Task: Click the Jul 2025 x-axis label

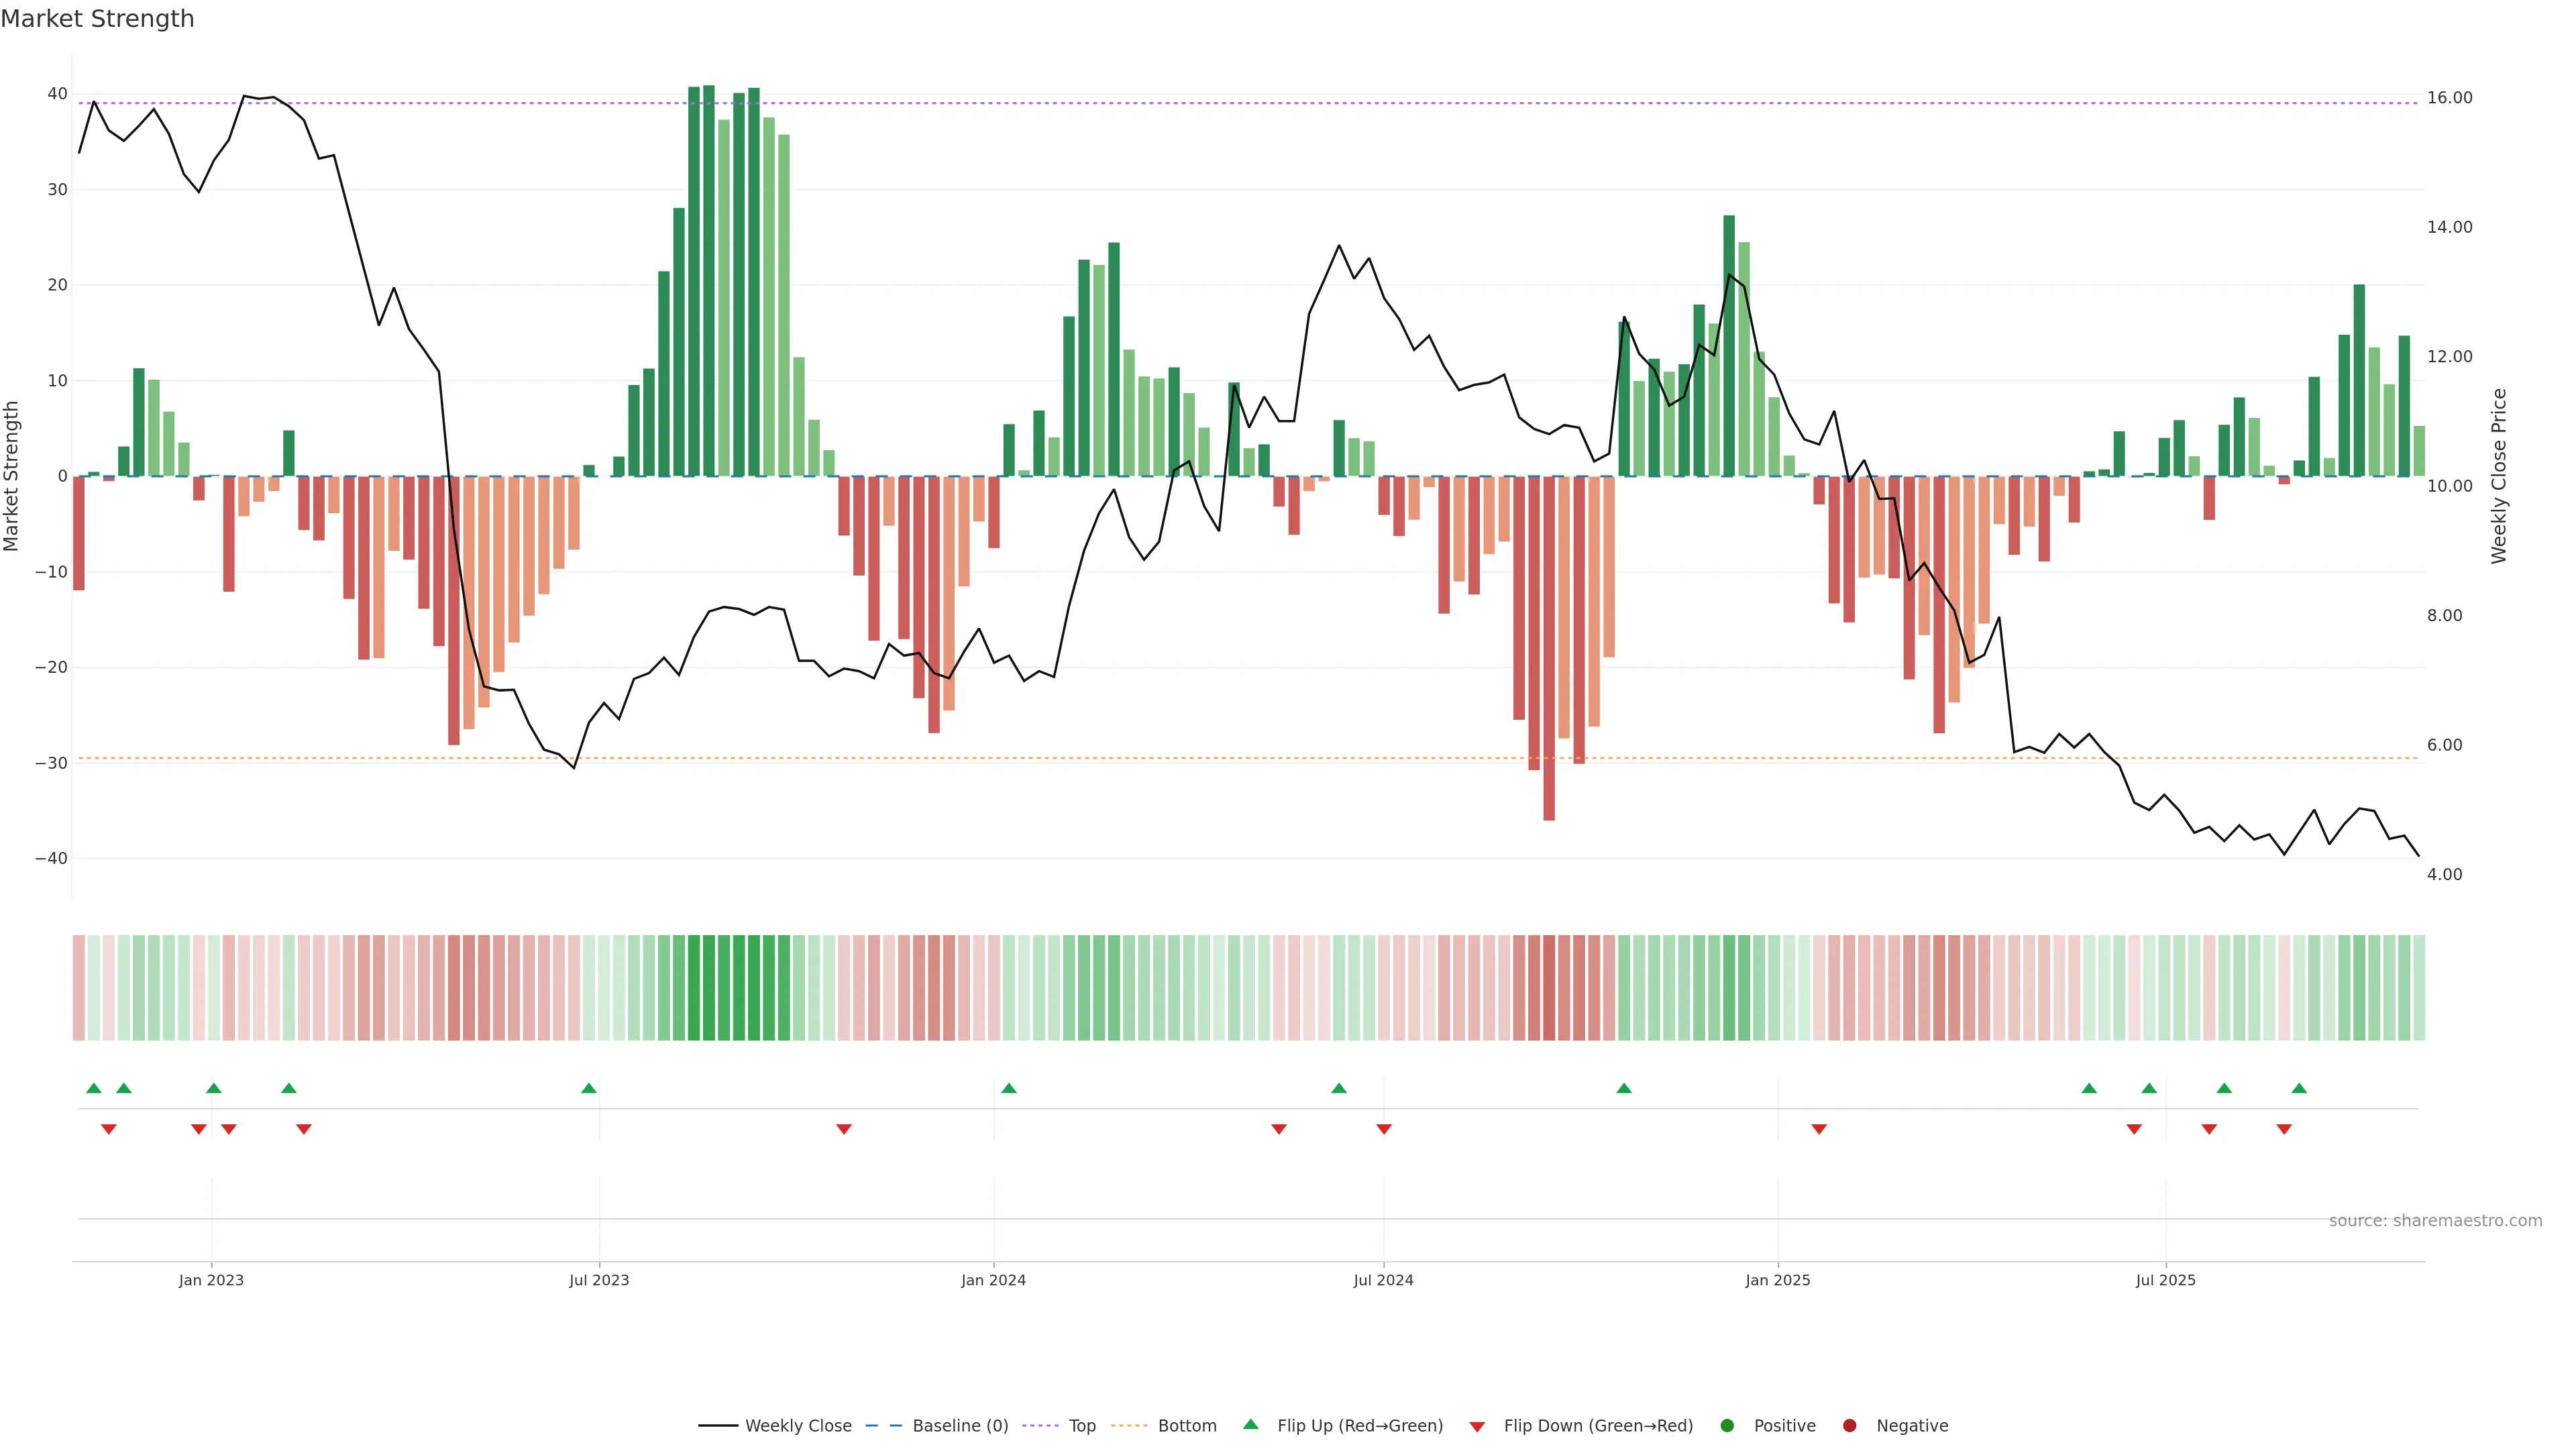Action: coord(2165,1280)
